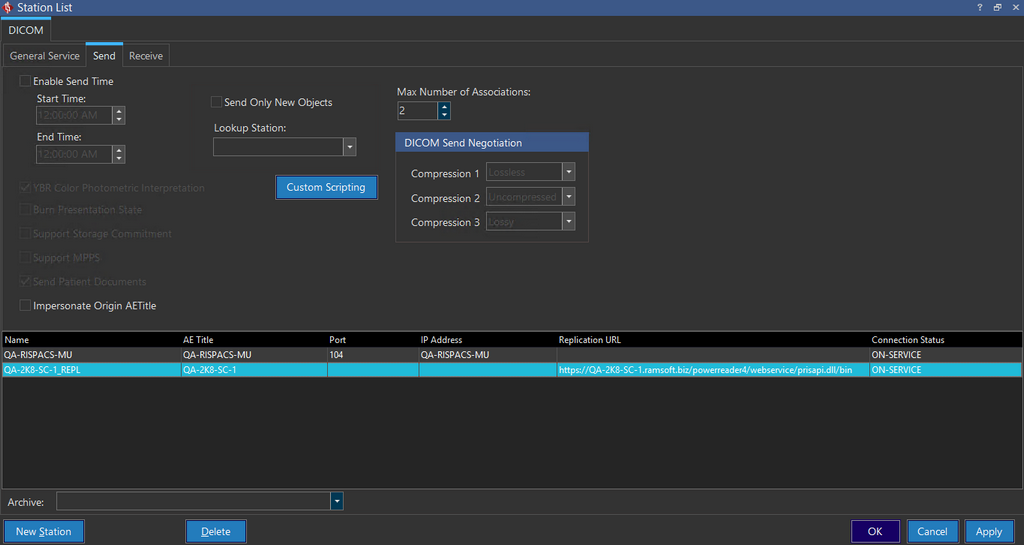Switch to the General Service tab
This screenshot has height=545, width=1024.
tap(44, 56)
